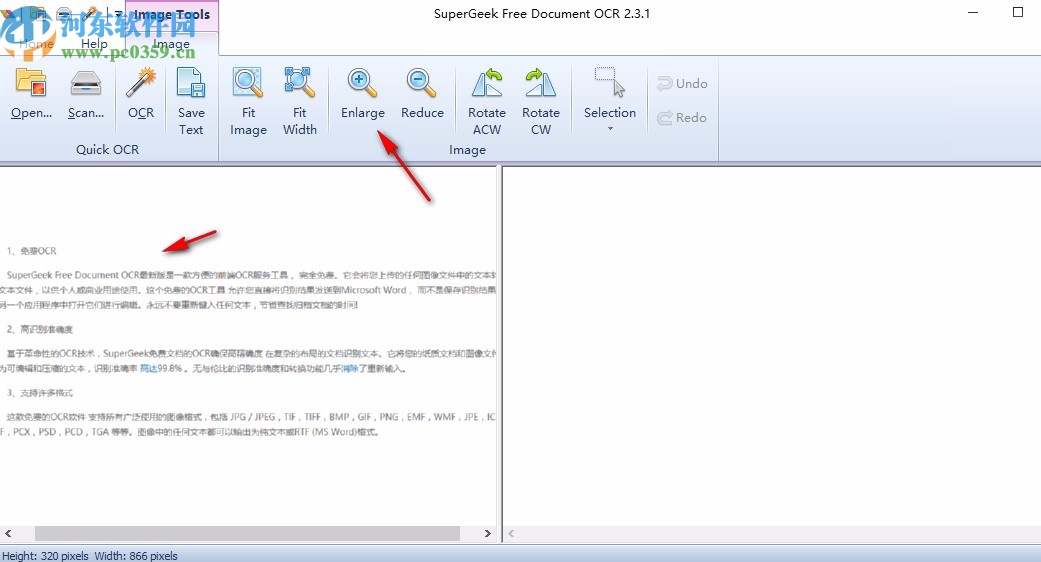Screen dimensions: 1041x562
Task: Open an image file with Open button
Action: click(x=31, y=94)
